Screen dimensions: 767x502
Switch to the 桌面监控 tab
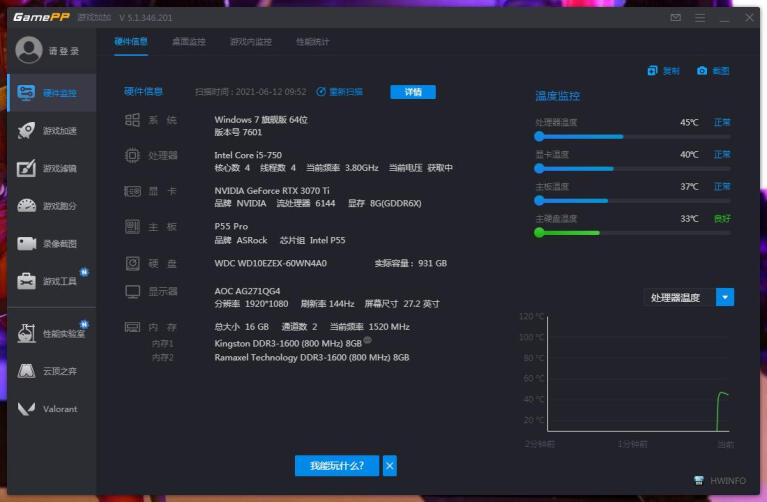(x=189, y=42)
